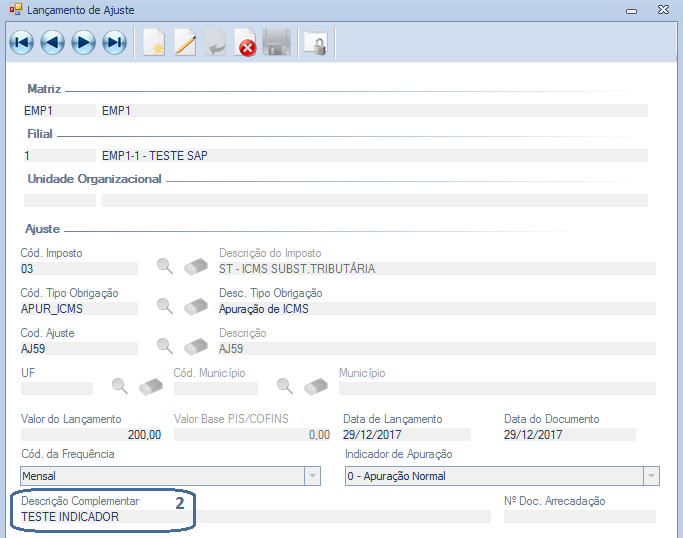683x538 pixels.
Task: Go to the first record
Action: (21, 43)
